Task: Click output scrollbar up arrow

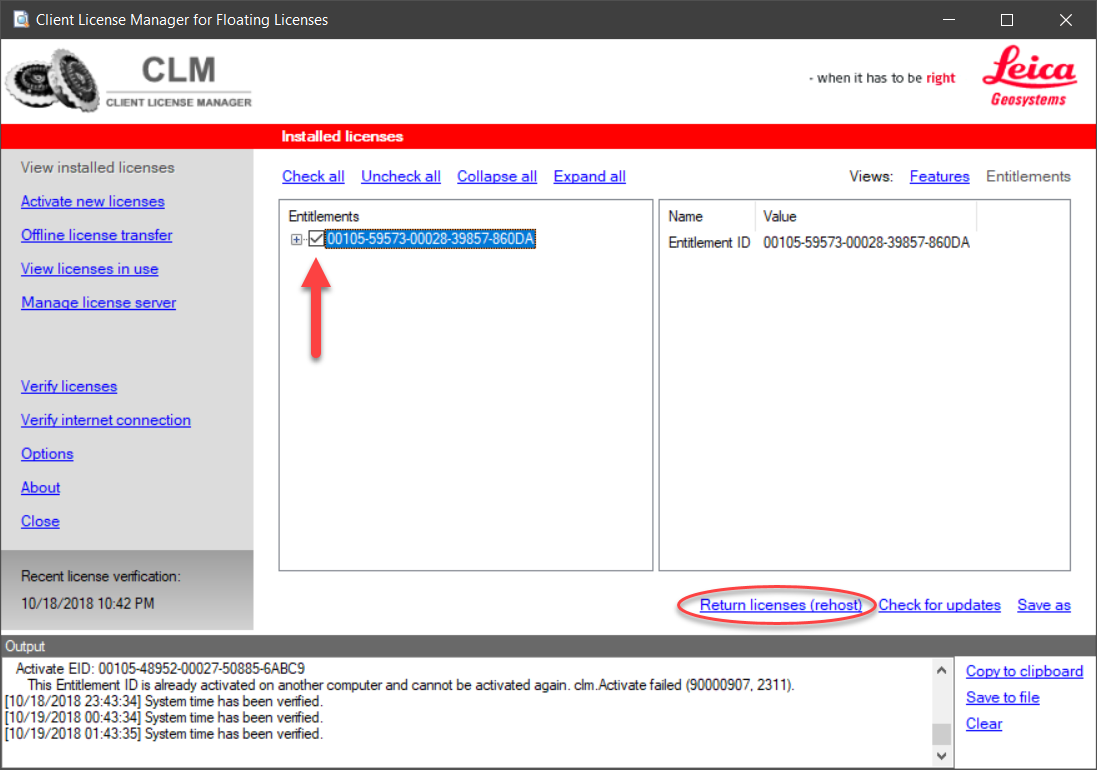Action: [942, 670]
